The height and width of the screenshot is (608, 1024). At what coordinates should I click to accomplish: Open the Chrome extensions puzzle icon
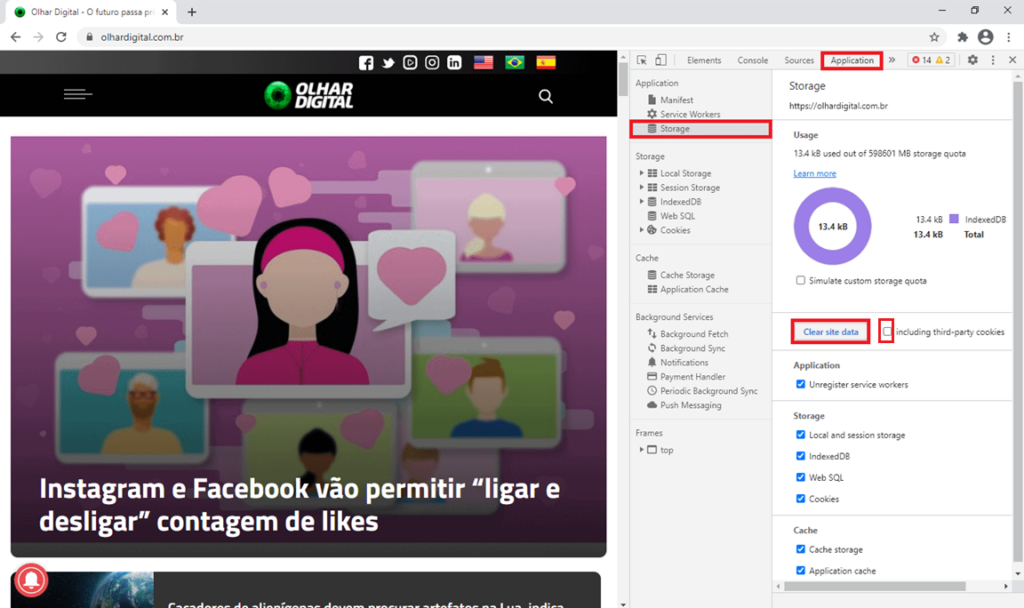coord(962,37)
